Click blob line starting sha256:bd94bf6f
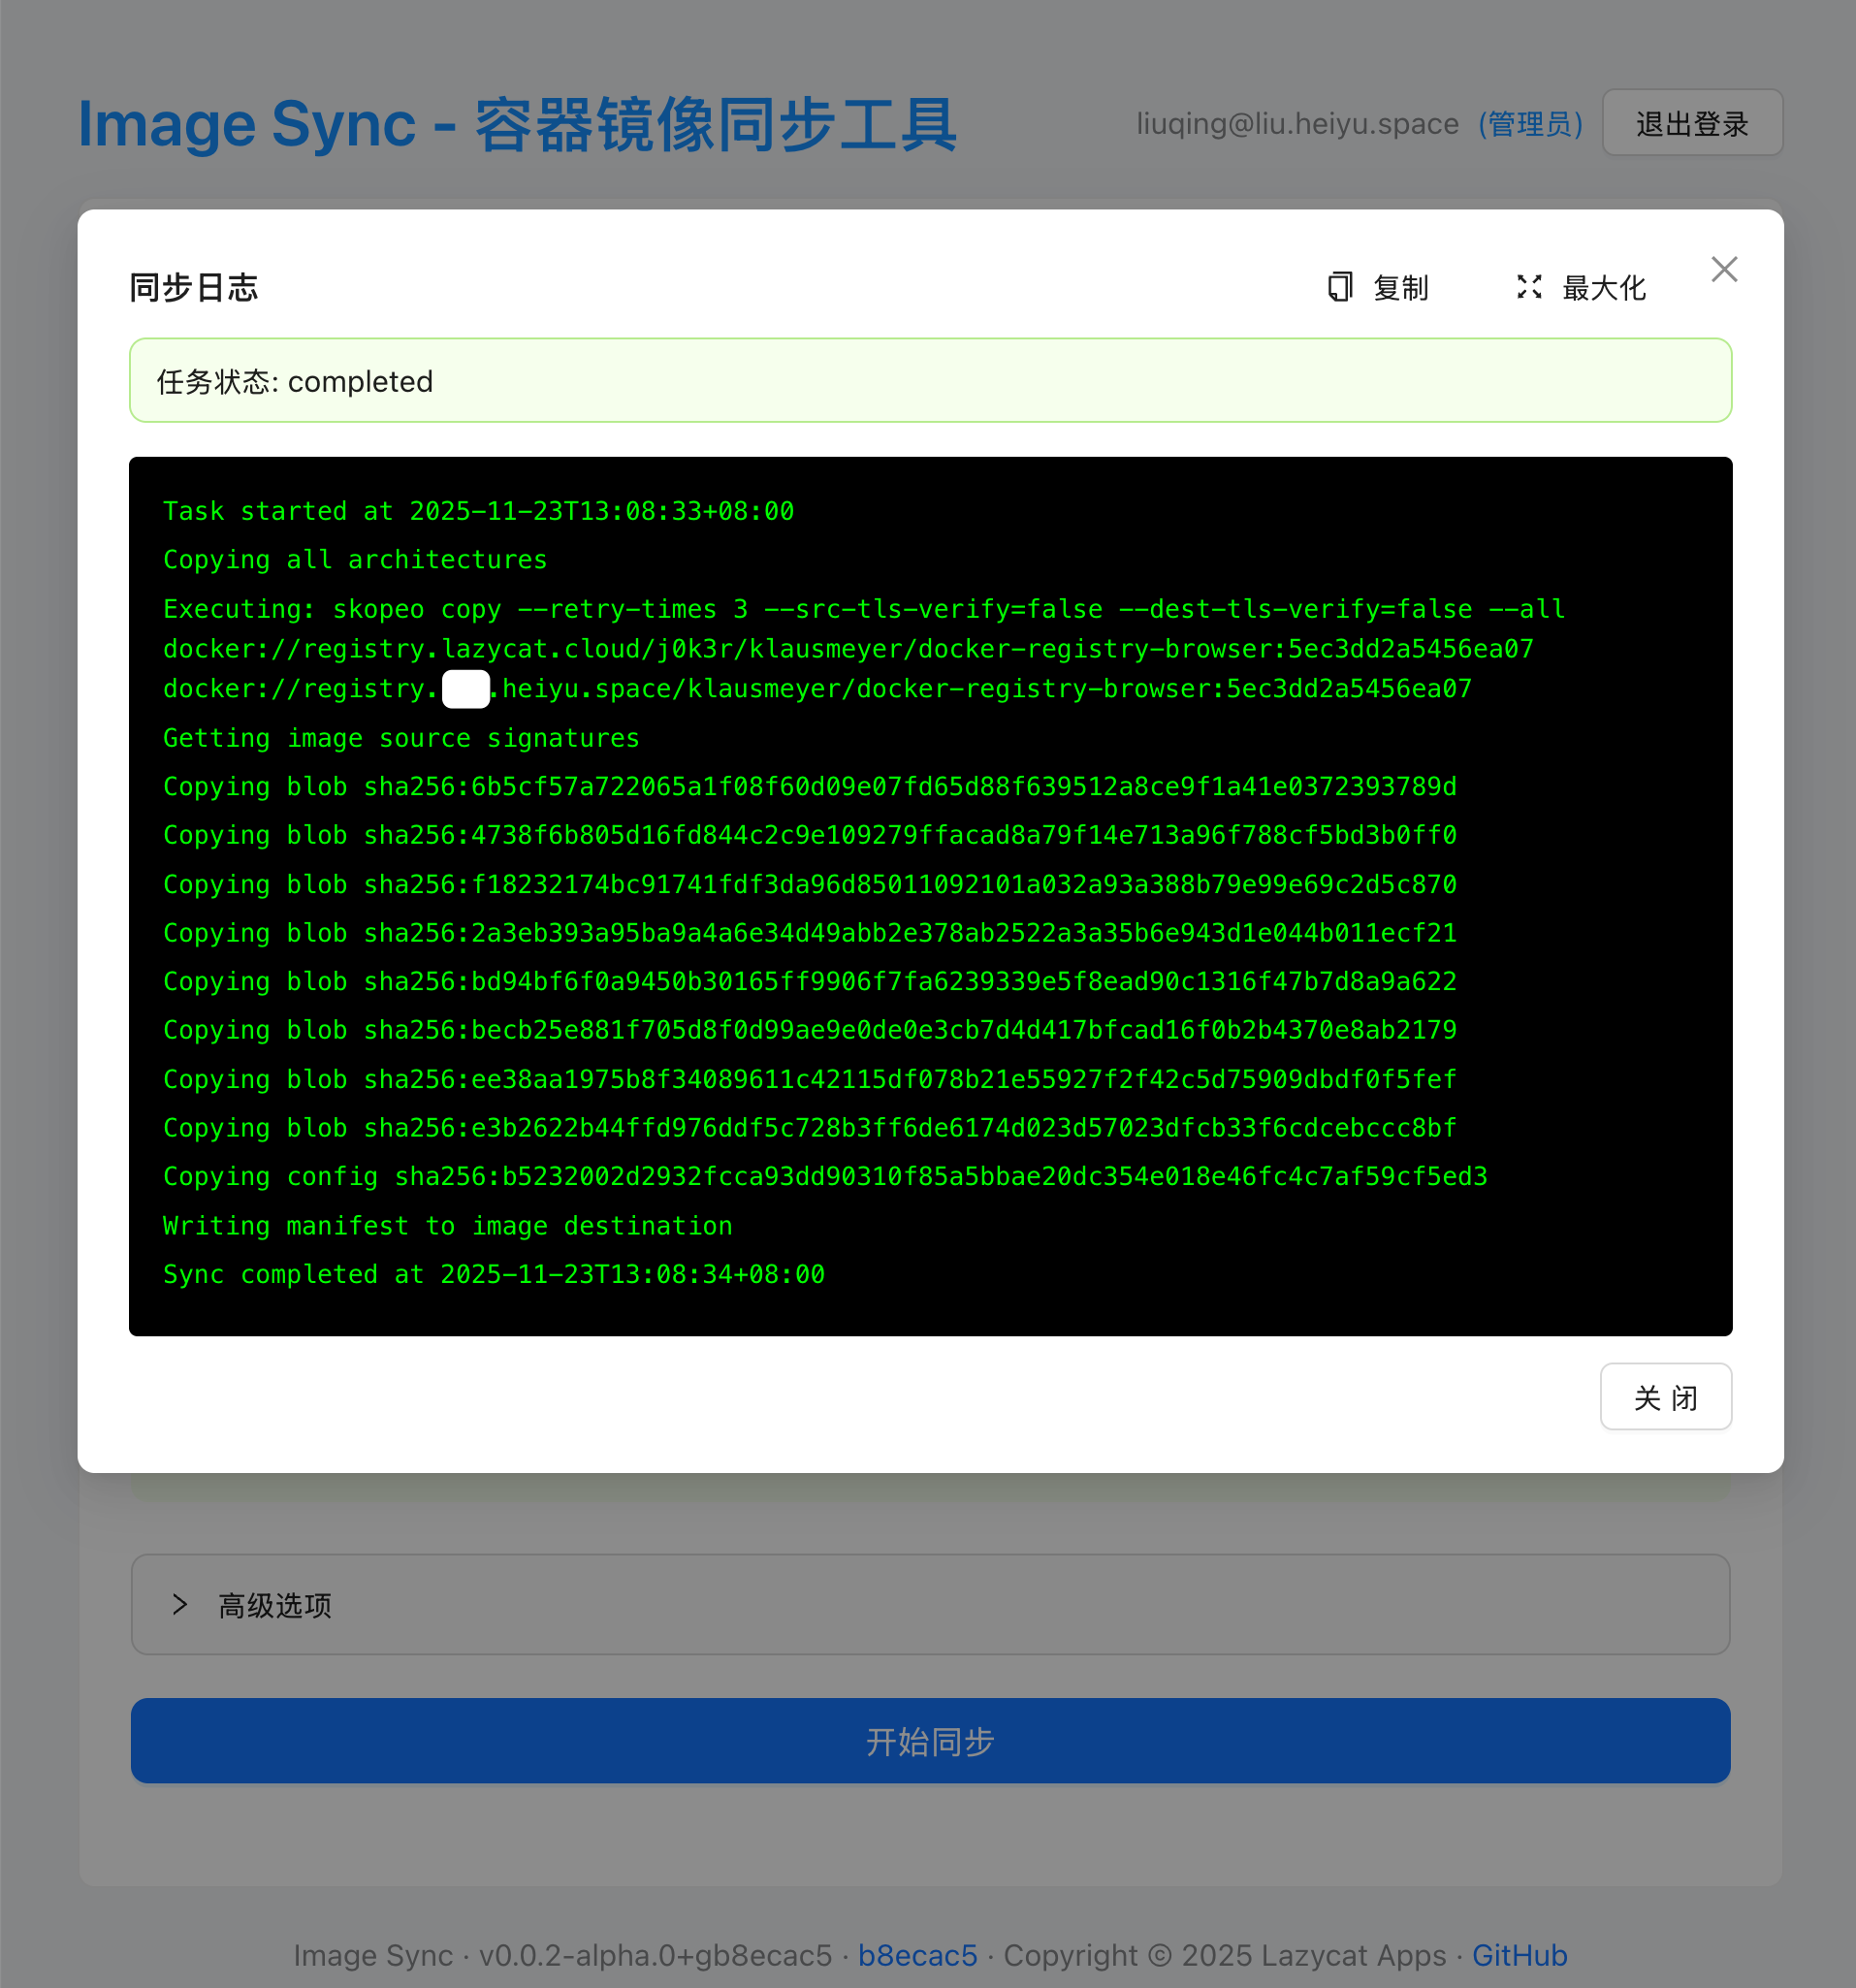This screenshot has height=1988, width=1856. tap(810, 981)
